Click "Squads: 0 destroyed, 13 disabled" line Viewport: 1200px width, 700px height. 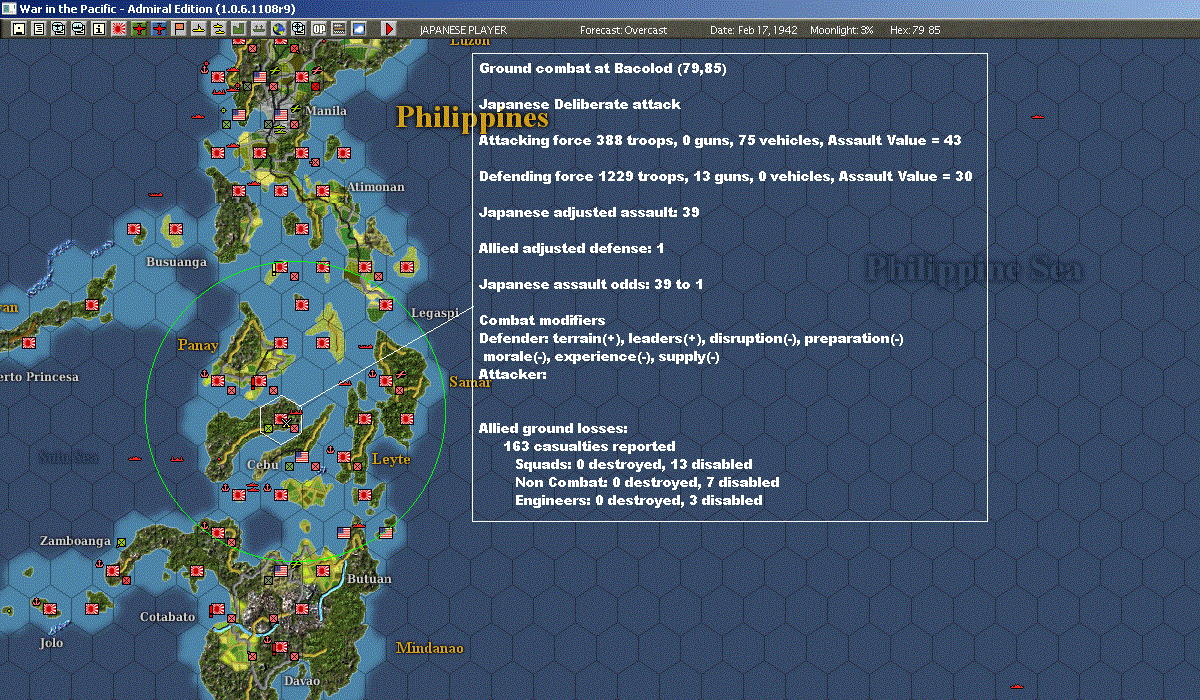[634, 464]
